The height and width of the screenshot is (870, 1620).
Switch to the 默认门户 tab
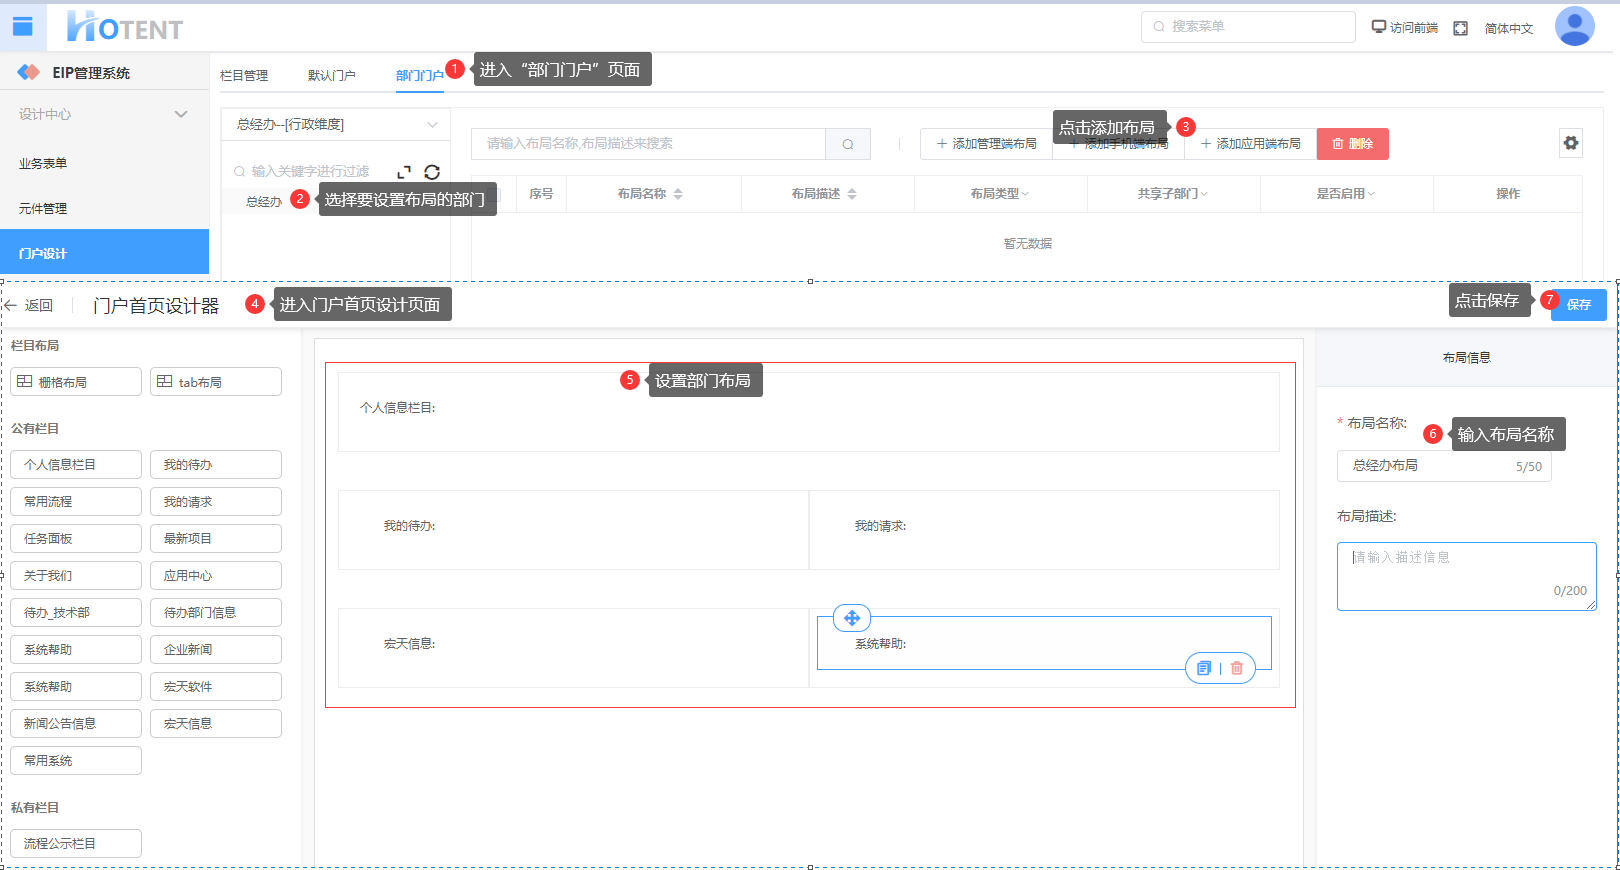point(331,75)
